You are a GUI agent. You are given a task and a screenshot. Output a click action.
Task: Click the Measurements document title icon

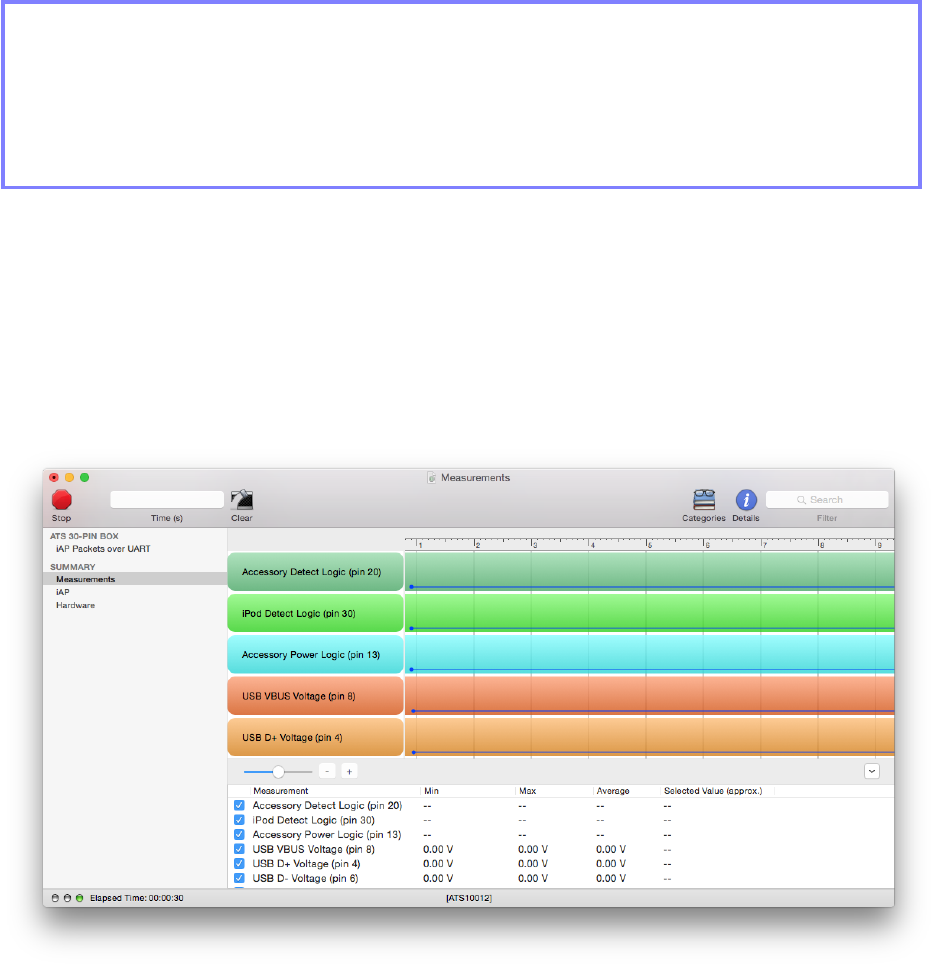(x=431, y=478)
